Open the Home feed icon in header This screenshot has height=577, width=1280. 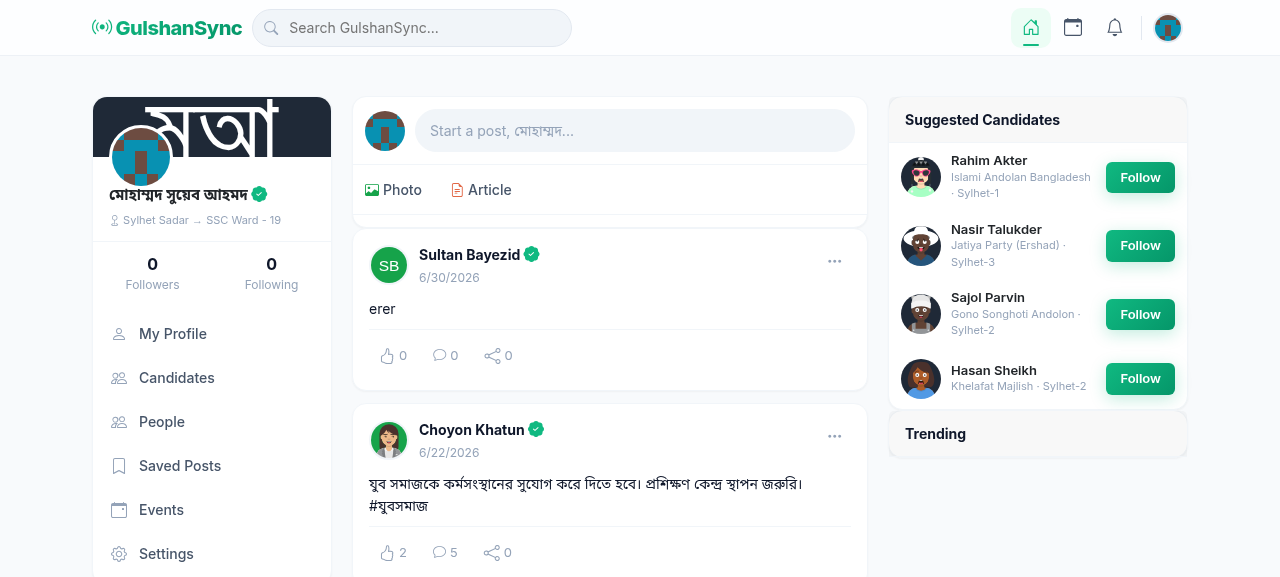tap(1031, 28)
